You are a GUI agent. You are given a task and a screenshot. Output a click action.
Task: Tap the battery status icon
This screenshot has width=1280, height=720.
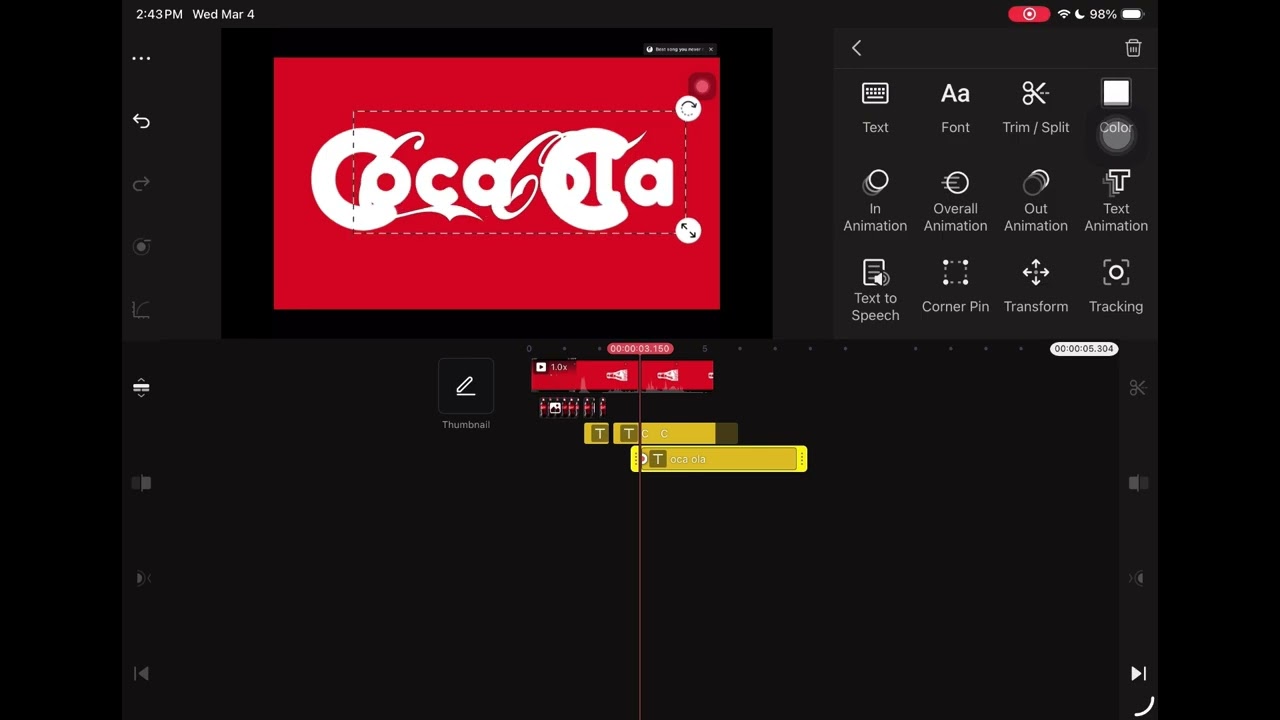point(1132,14)
